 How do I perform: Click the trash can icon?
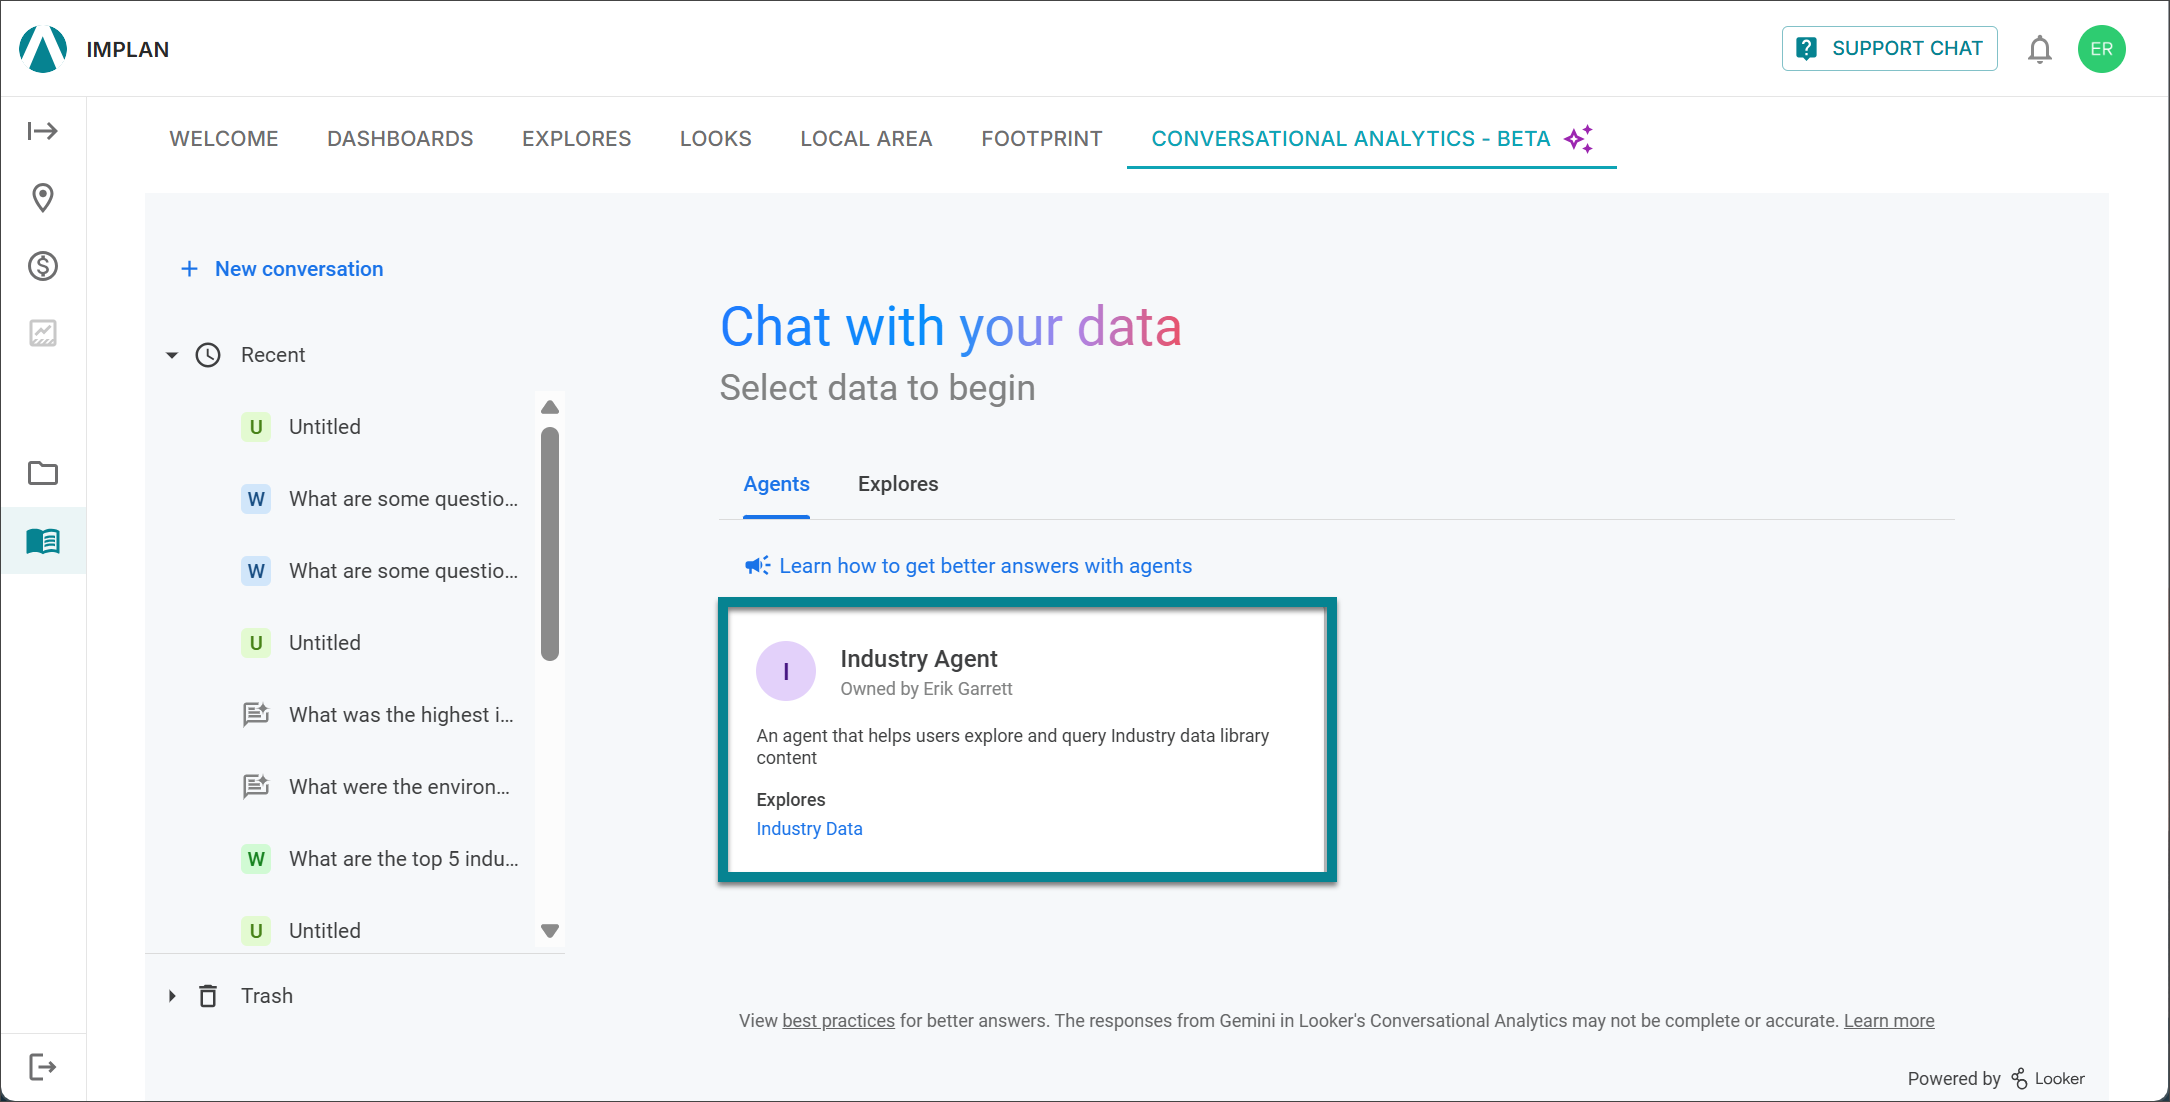[x=208, y=996]
